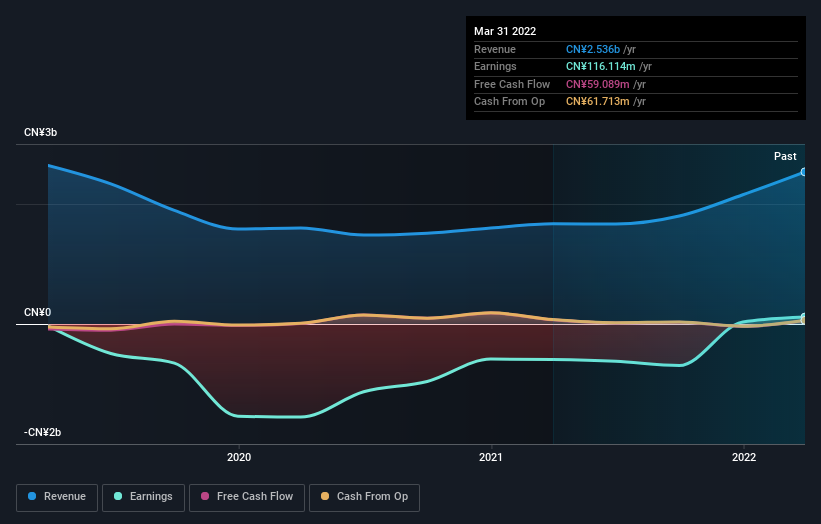Screen dimensions: 821x524
Task: Click the blue Revenue endpoint marker
Action: 803,172
